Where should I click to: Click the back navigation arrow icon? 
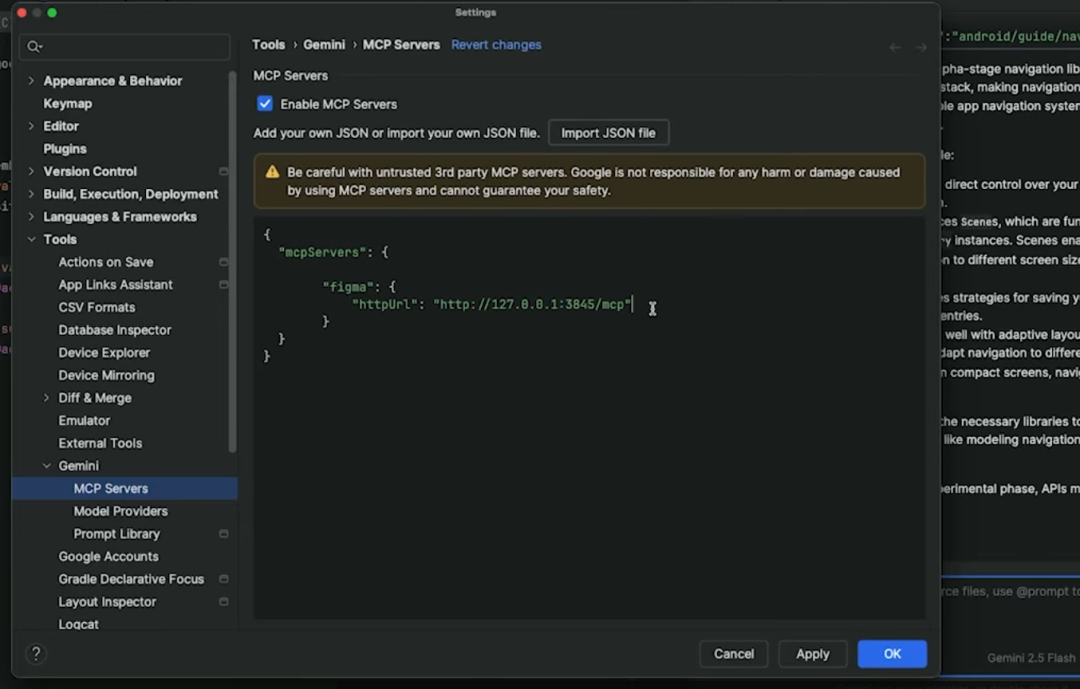[895, 48]
